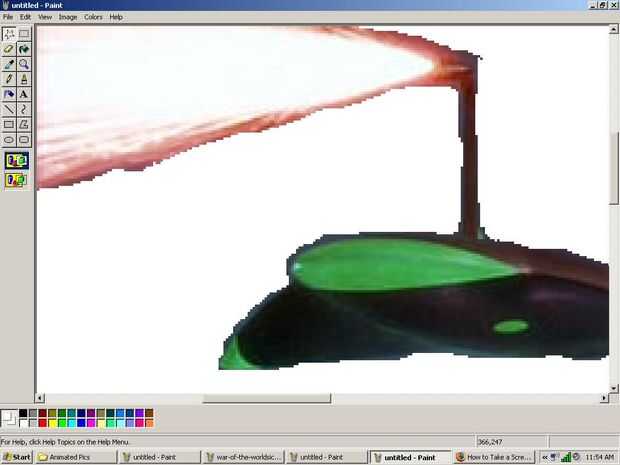This screenshot has height=465, width=620.
Task: Click the 11:54 AM system clock
Action: click(599, 457)
